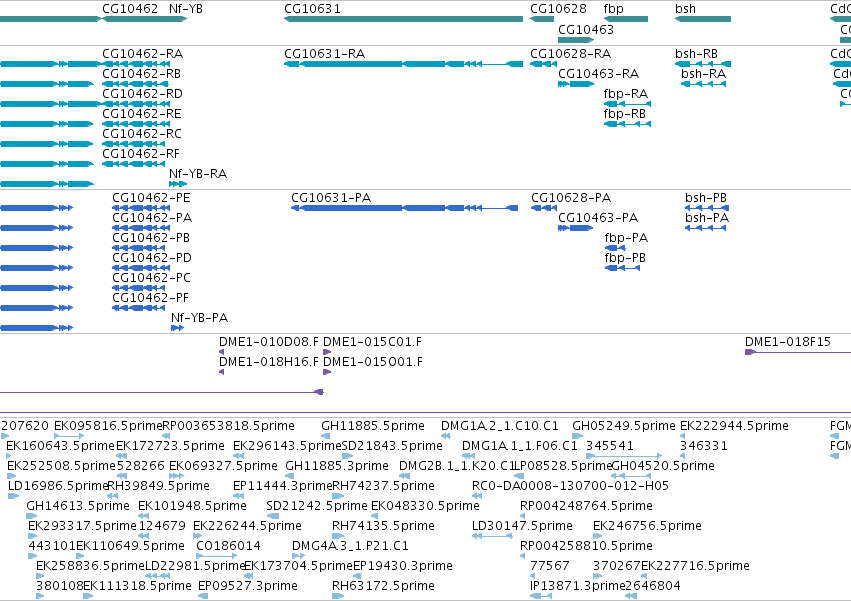Click the GH11885.3prime EST label
Image resolution: width=851 pixels, height=601 pixels.
(337, 466)
